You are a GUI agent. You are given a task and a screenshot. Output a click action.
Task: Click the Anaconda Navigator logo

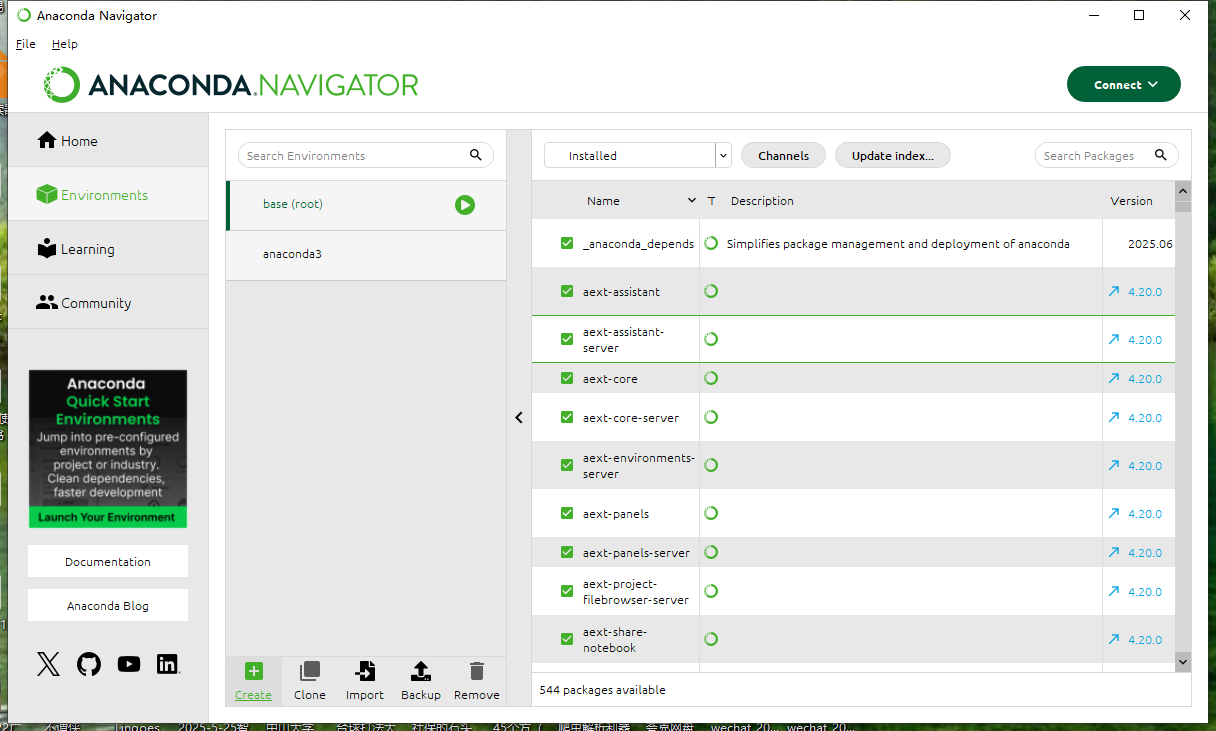pos(231,85)
